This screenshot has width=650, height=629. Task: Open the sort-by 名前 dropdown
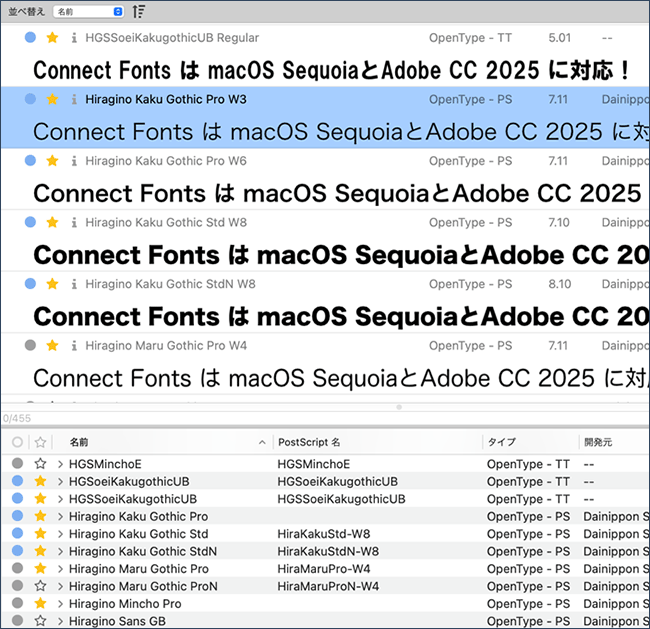tap(88, 12)
